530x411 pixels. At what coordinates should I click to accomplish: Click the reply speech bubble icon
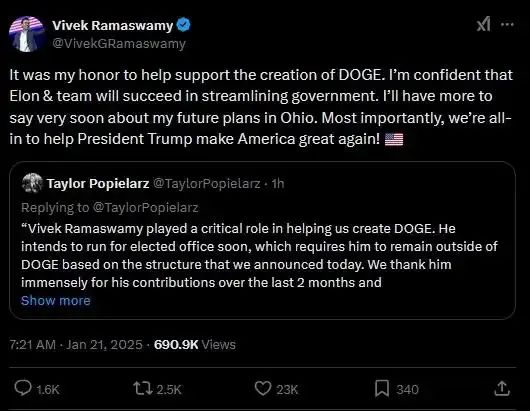point(23,388)
